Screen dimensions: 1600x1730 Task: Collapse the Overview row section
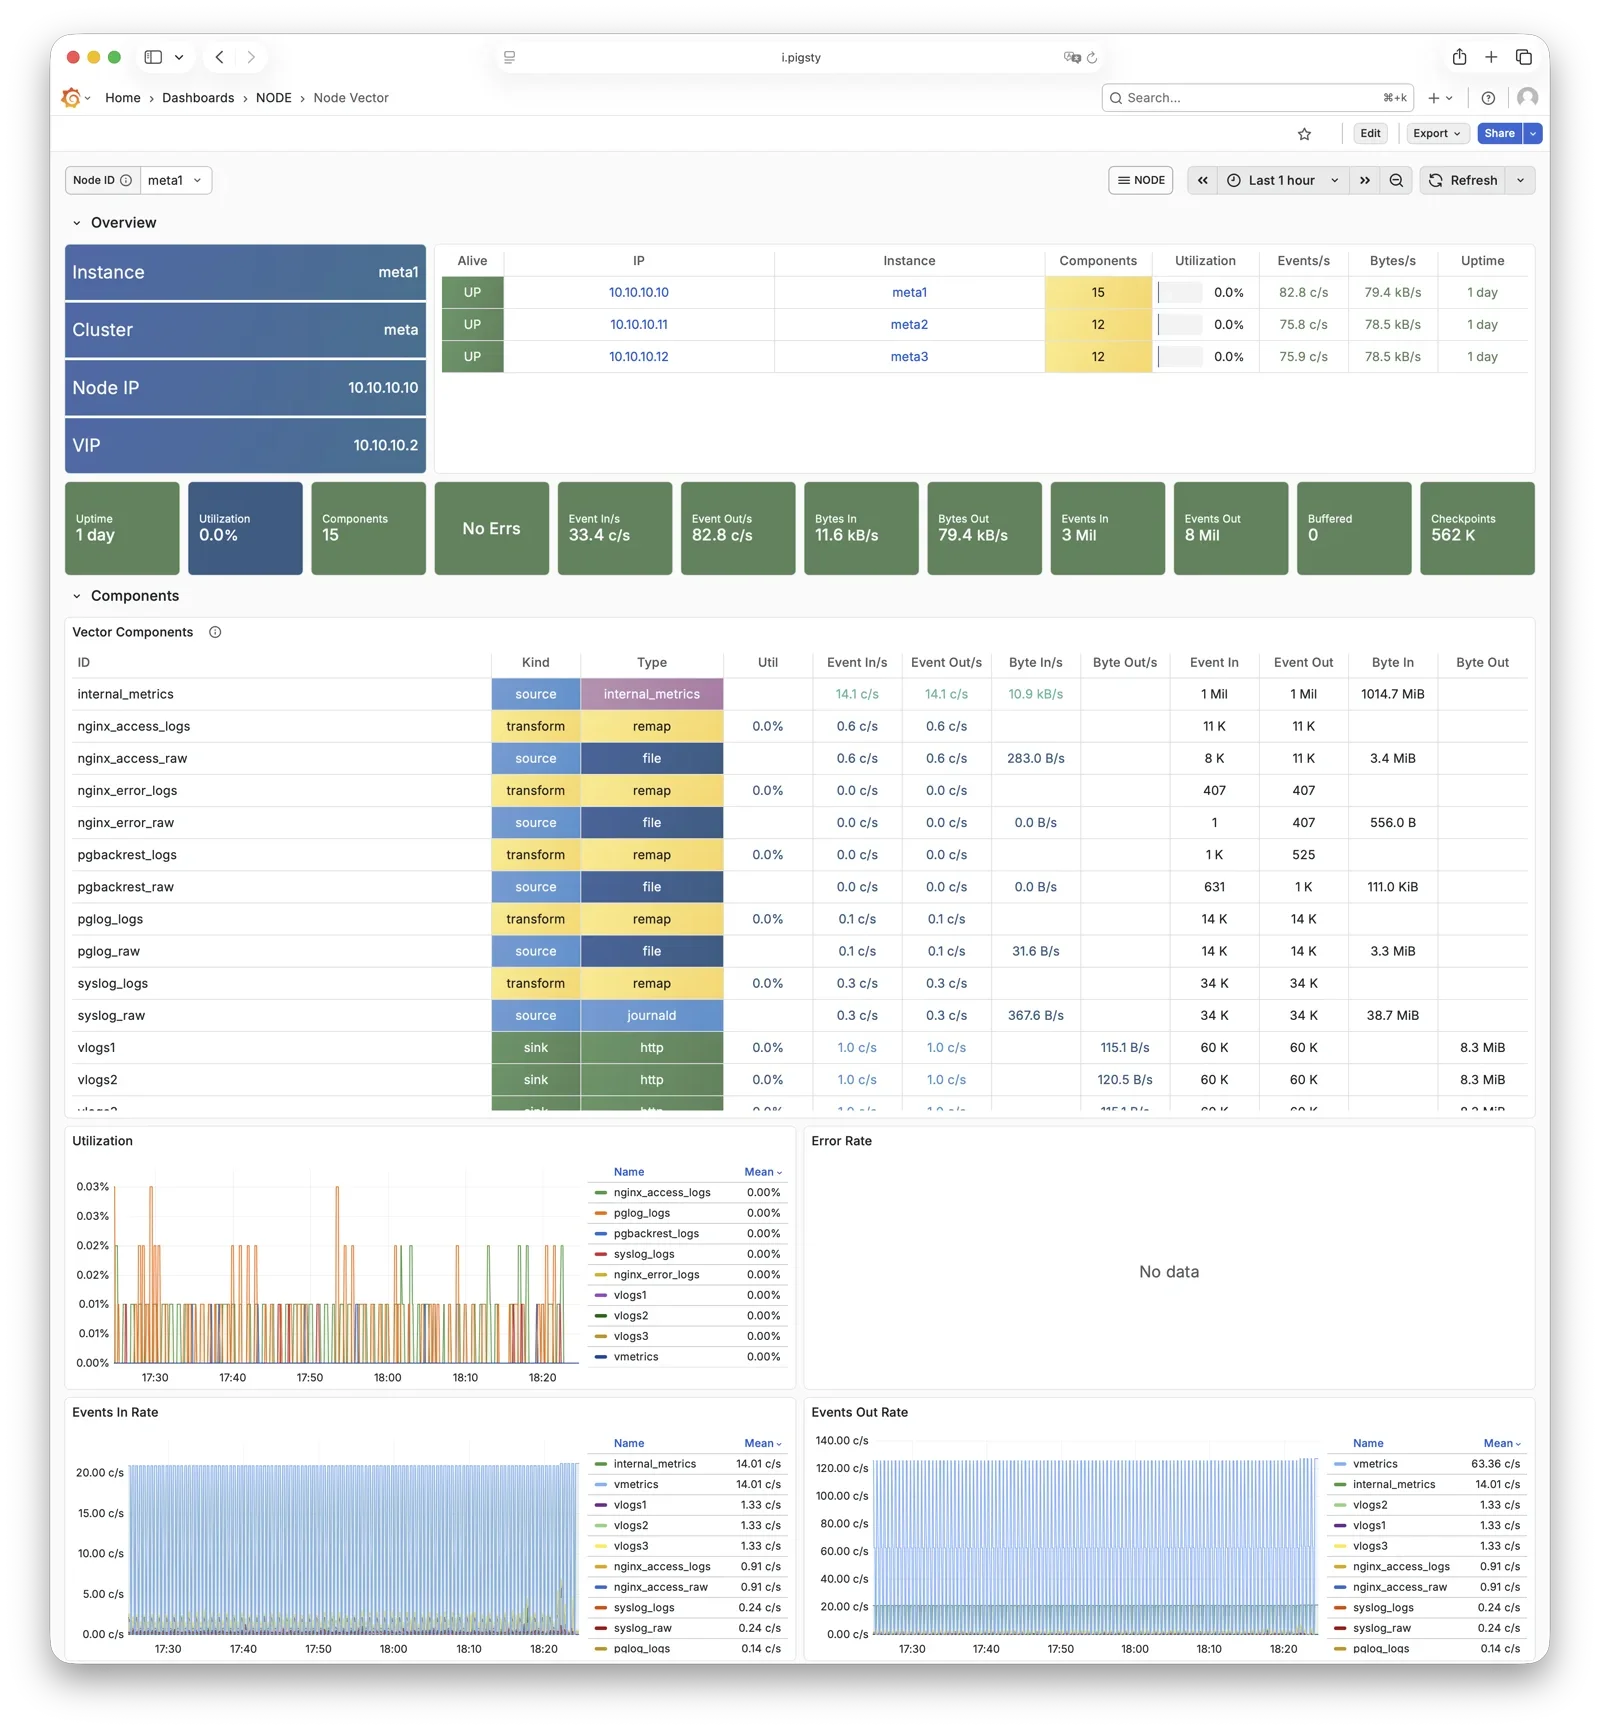(x=77, y=223)
